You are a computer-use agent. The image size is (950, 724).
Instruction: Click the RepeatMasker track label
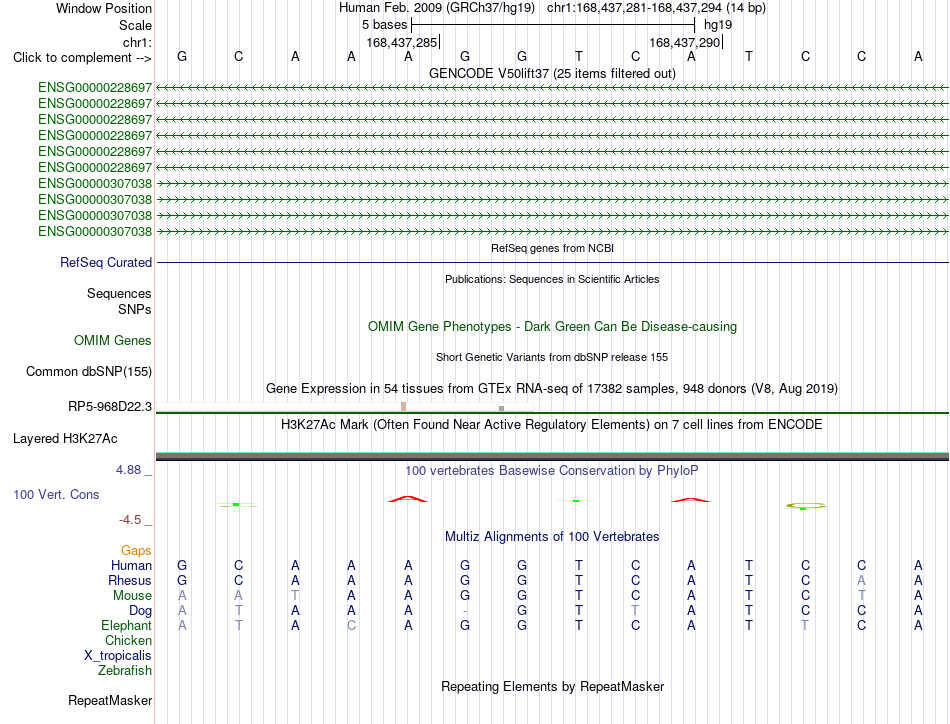(110, 700)
